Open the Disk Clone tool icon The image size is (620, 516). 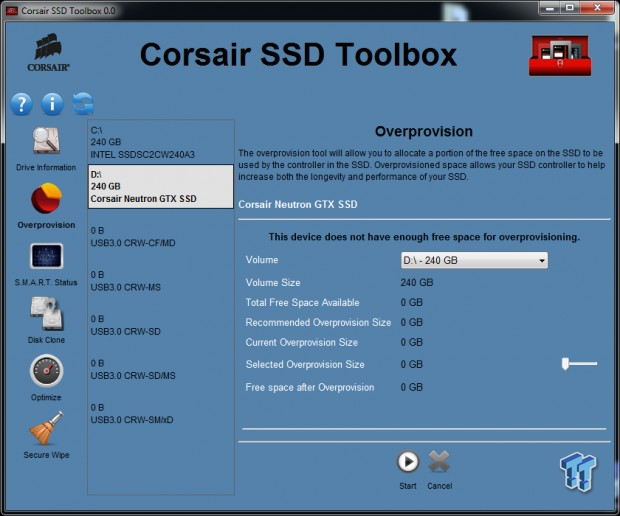47,314
